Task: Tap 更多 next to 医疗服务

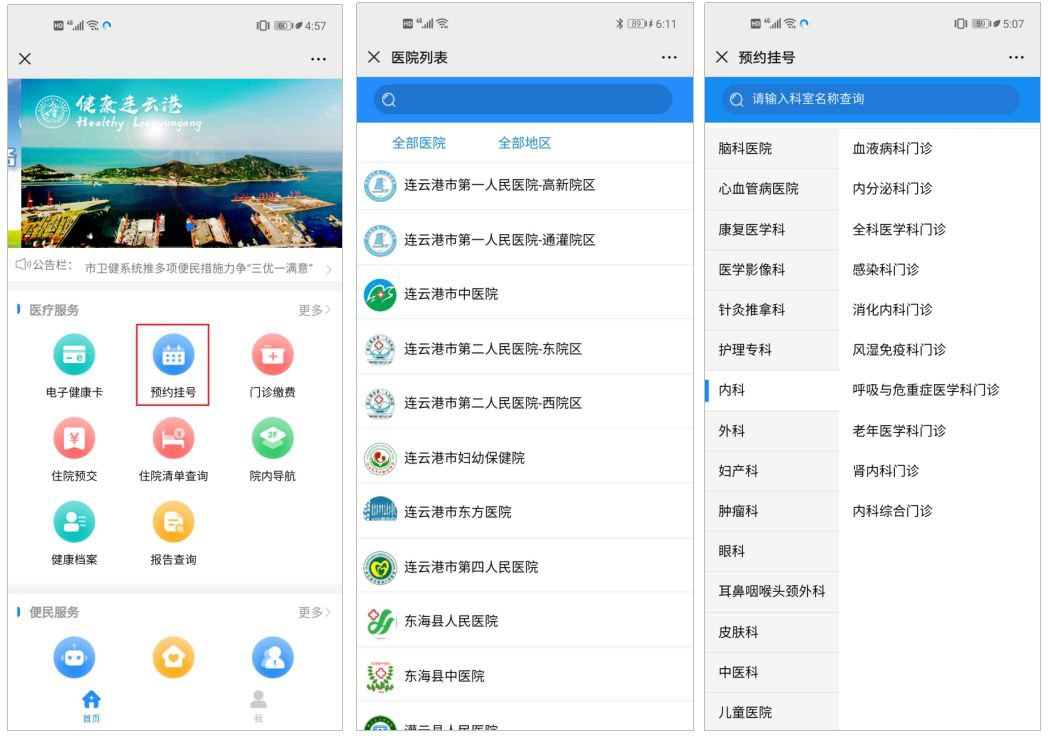Action: 314,310
